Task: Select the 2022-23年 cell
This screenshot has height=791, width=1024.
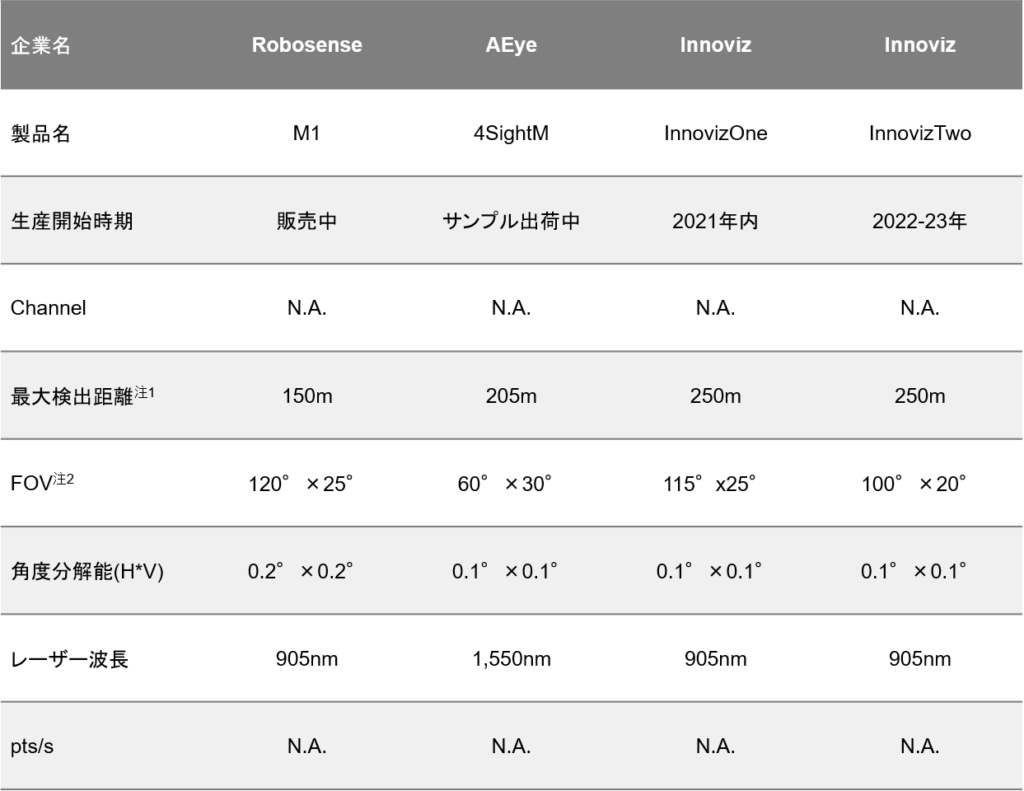Action: click(919, 221)
